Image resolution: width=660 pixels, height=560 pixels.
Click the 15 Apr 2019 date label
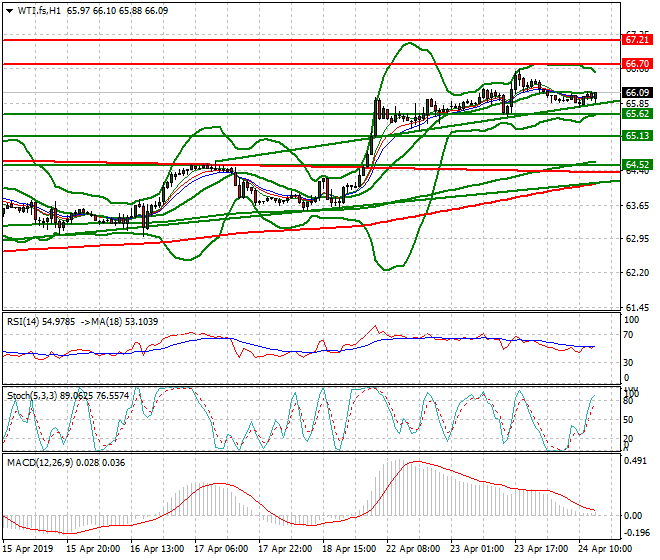(x=28, y=549)
